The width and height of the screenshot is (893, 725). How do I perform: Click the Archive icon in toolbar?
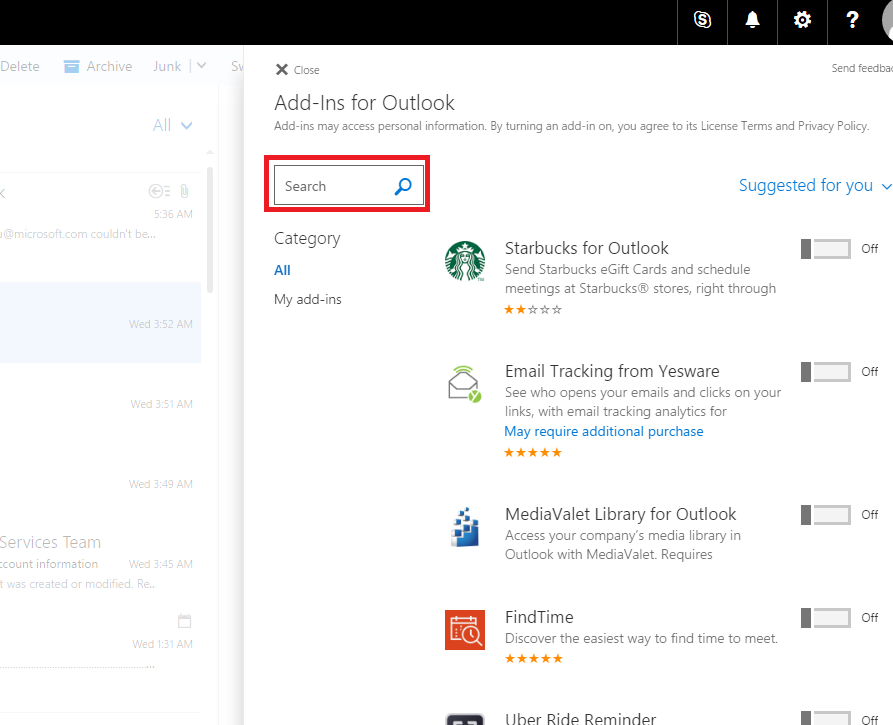pos(71,67)
